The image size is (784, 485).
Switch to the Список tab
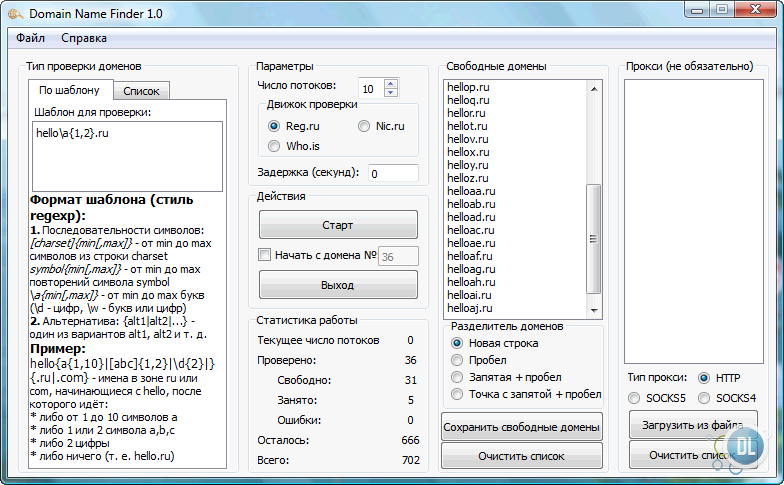[141, 91]
